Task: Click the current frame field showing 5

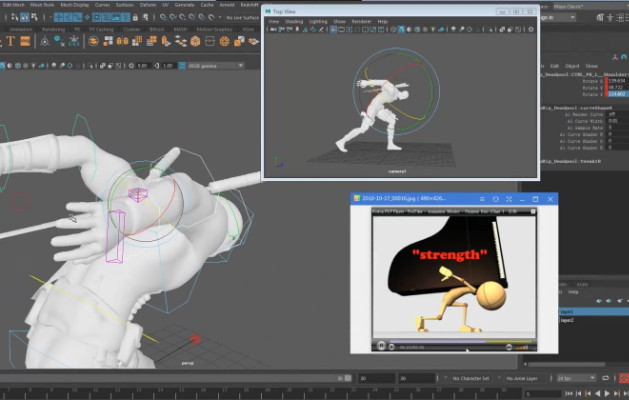Action: pyautogui.click(x=542, y=394)
